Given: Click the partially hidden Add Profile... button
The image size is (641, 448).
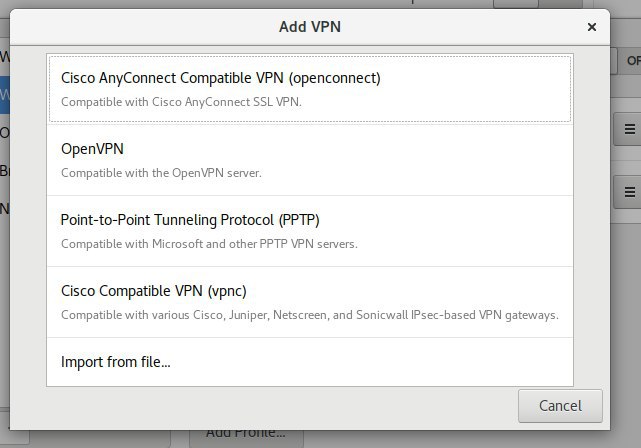Looking at the screenshot, I should pyautogui.click(x=246, y=437).
